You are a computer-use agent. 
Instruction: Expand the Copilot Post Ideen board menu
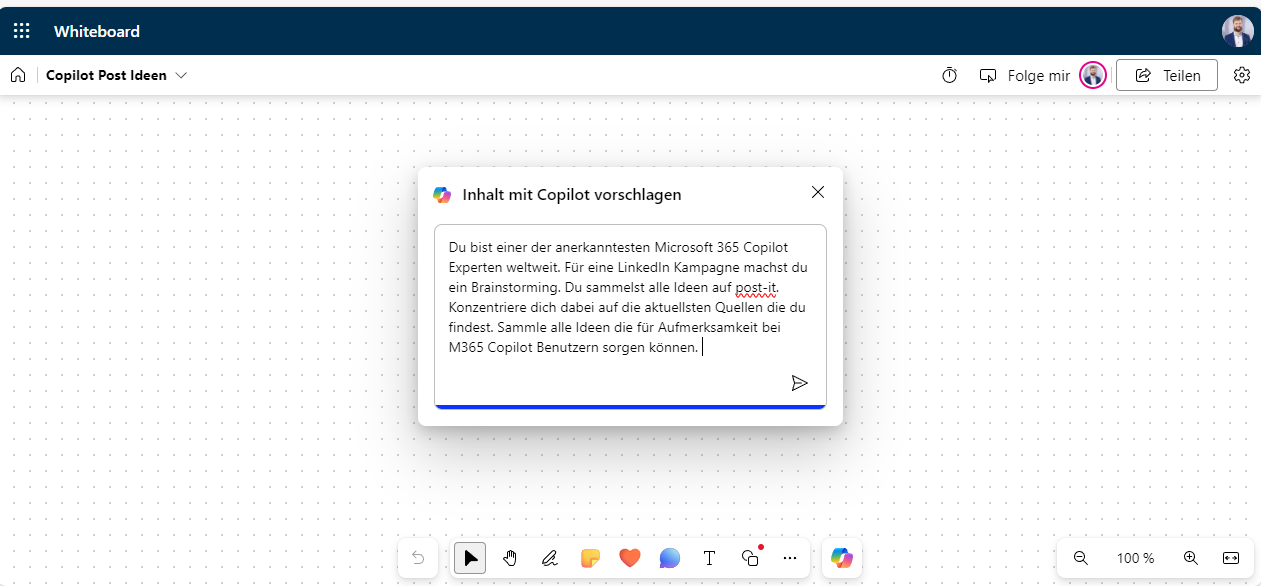coord(181,75)
